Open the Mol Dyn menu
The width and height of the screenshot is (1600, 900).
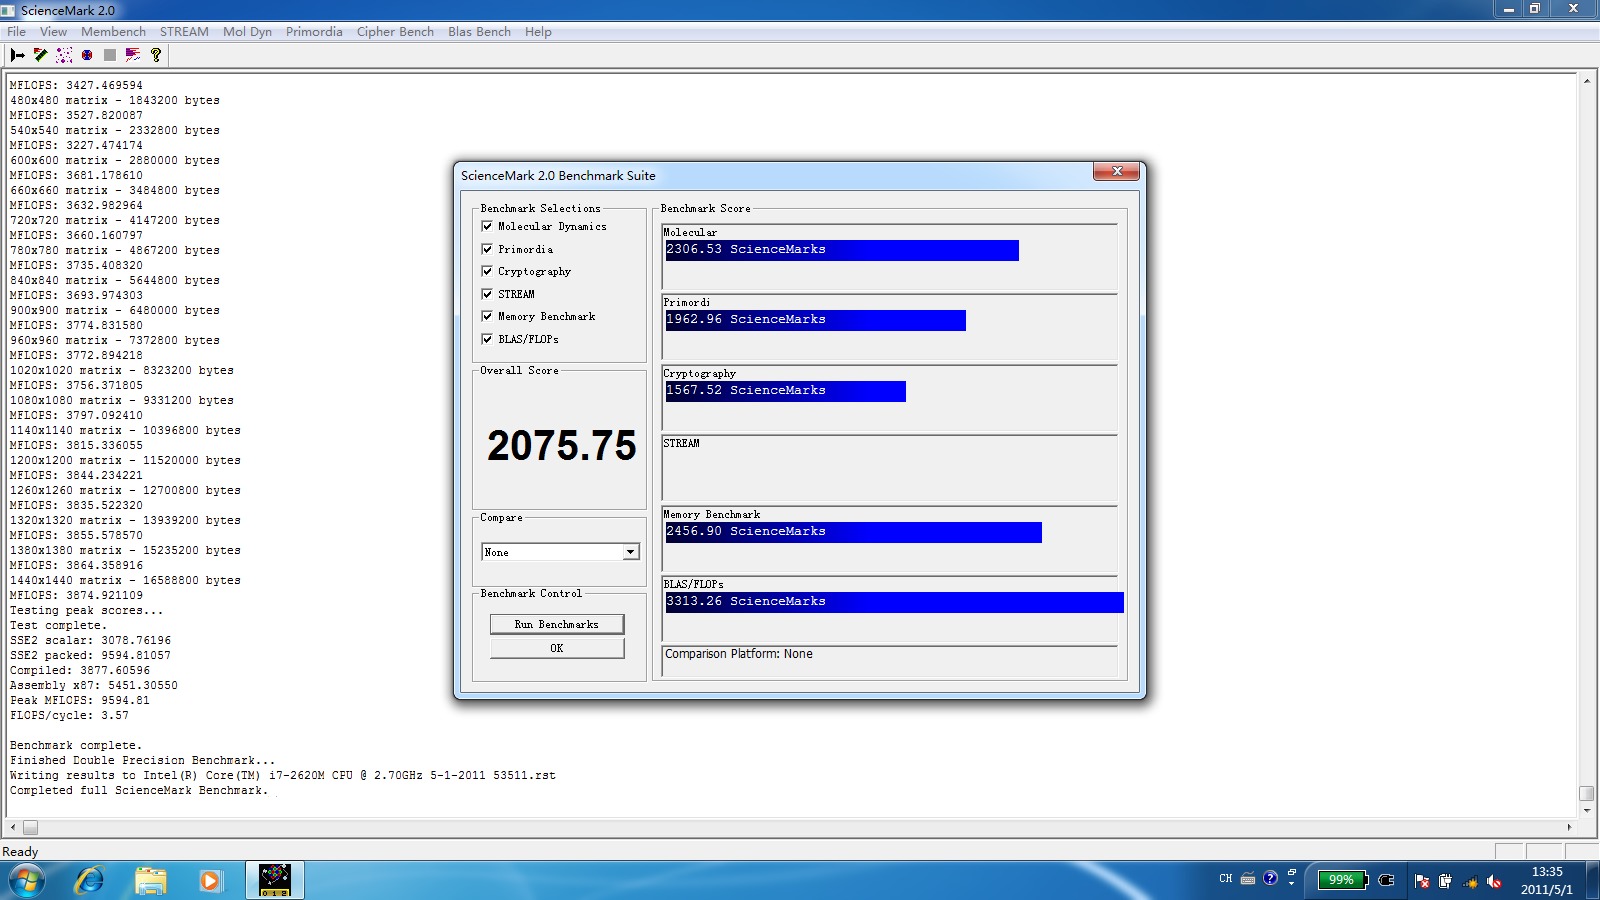click(x=247, y=31)
